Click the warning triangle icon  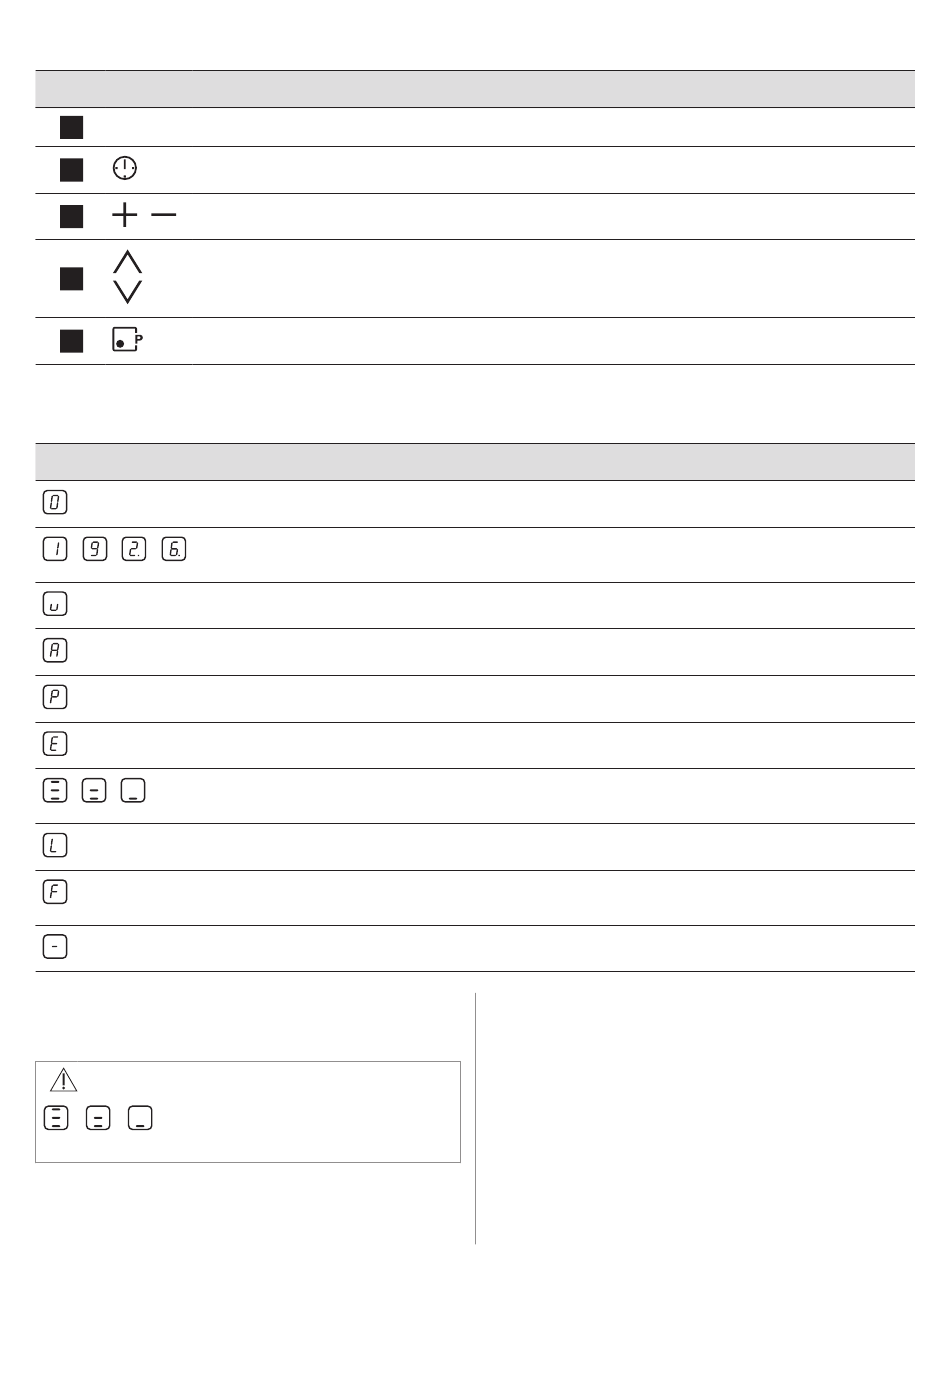(63, 1080)
